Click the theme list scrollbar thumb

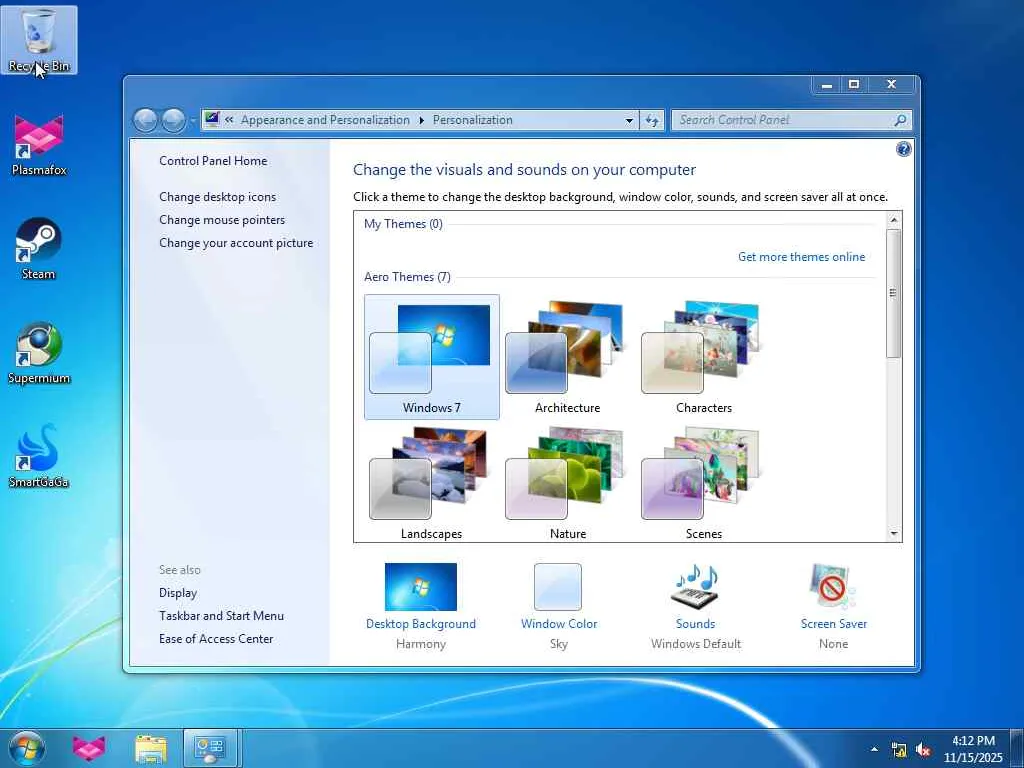(894, 293)
